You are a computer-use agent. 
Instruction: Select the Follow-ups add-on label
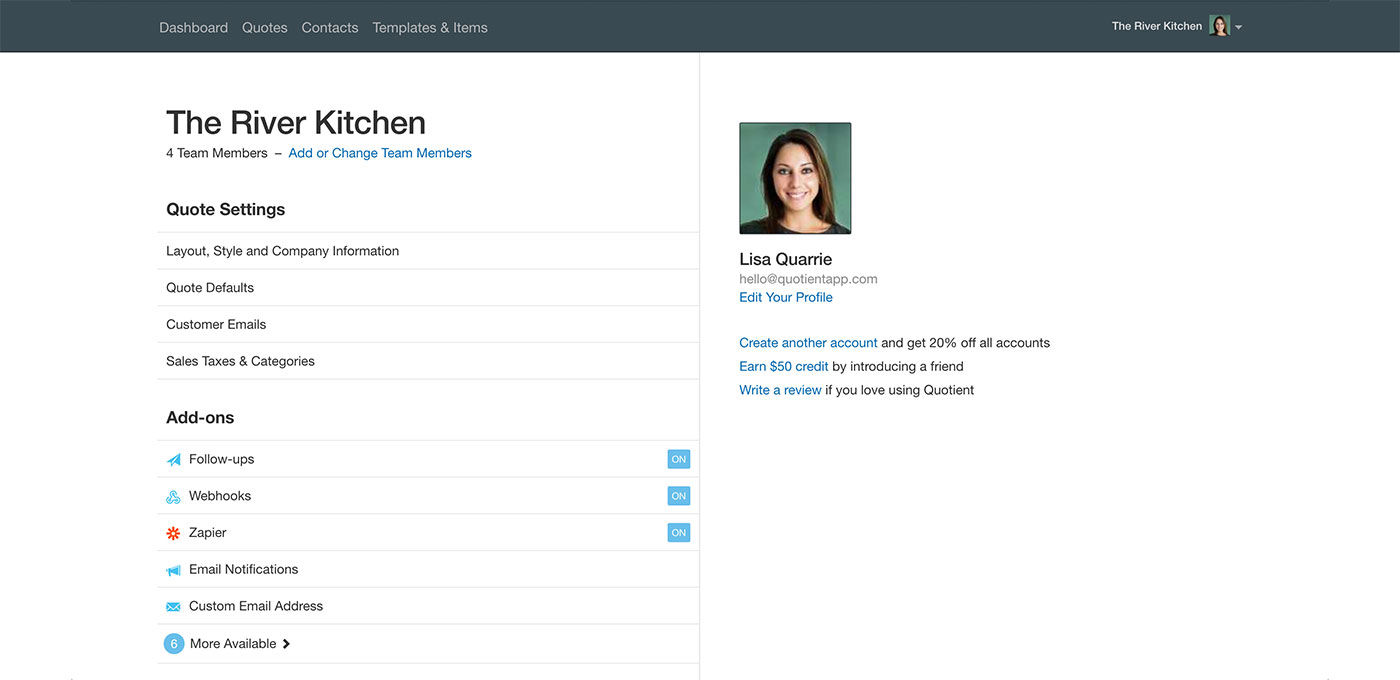pyautogui.click(x=222, y=459)
